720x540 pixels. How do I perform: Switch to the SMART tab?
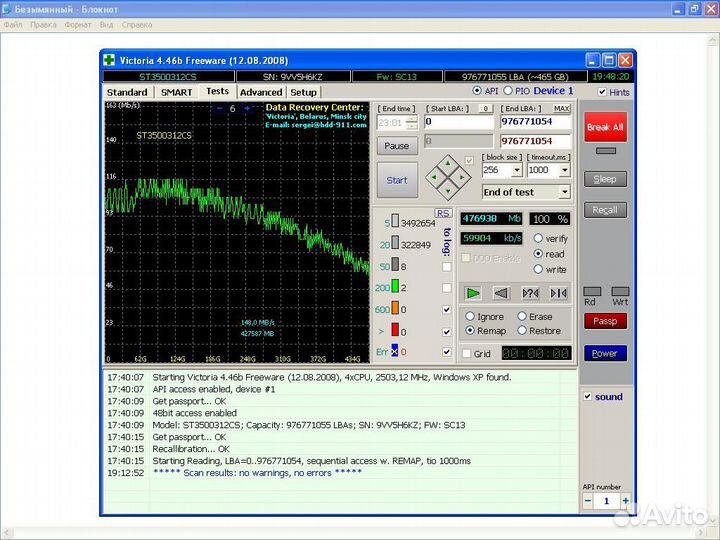[x=176, y=92]
